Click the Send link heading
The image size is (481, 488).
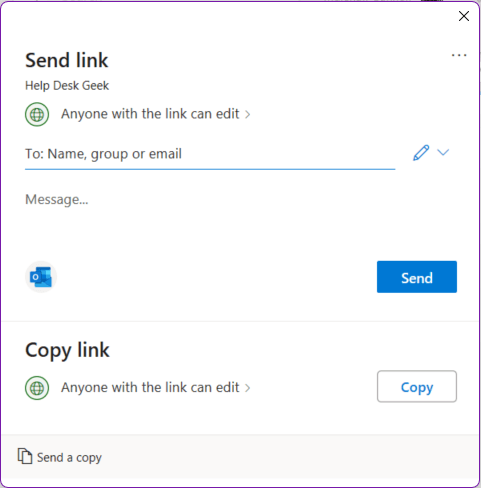67,60
